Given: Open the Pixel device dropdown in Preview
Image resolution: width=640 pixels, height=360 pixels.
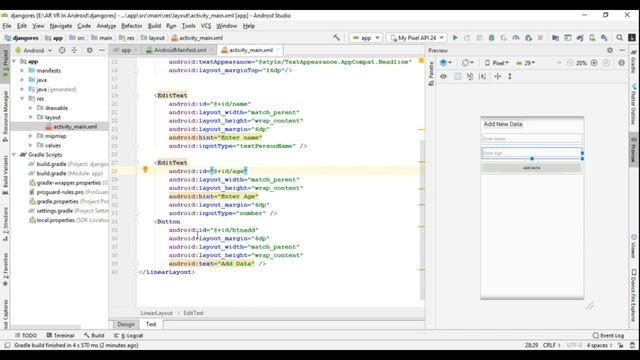Looking at the screenshot, I should 497,63.
